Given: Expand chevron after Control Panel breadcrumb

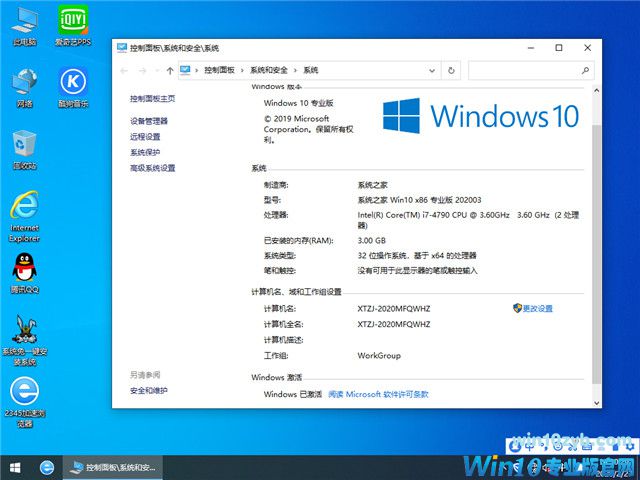Looking at the screenshot, I should [242, 70].
